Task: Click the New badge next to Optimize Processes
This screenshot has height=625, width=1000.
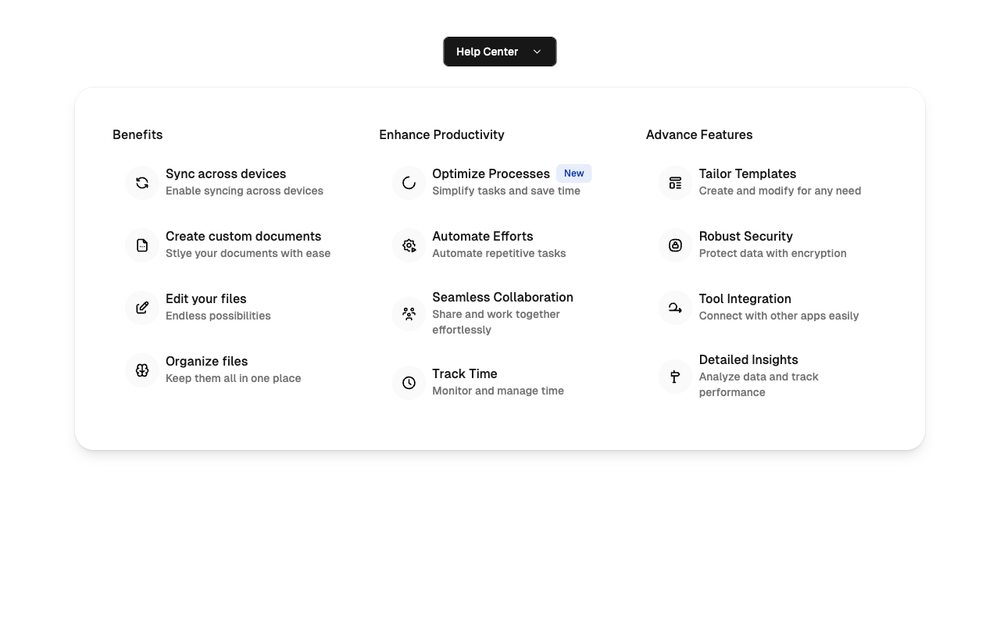Action: [x=574, y=173]
